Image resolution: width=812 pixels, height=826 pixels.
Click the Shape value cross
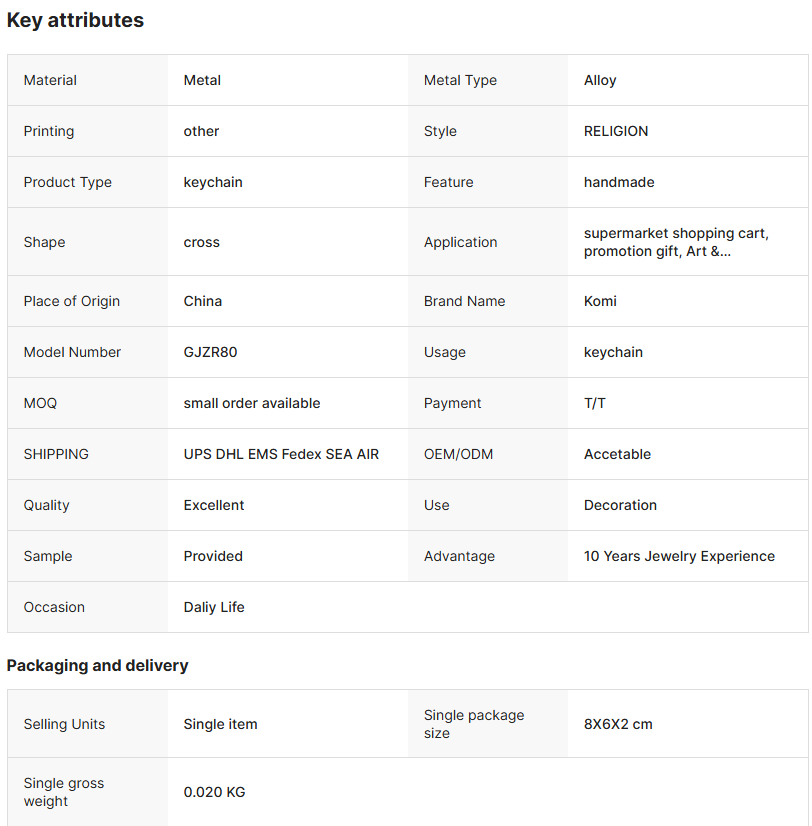tap(201, 242)
